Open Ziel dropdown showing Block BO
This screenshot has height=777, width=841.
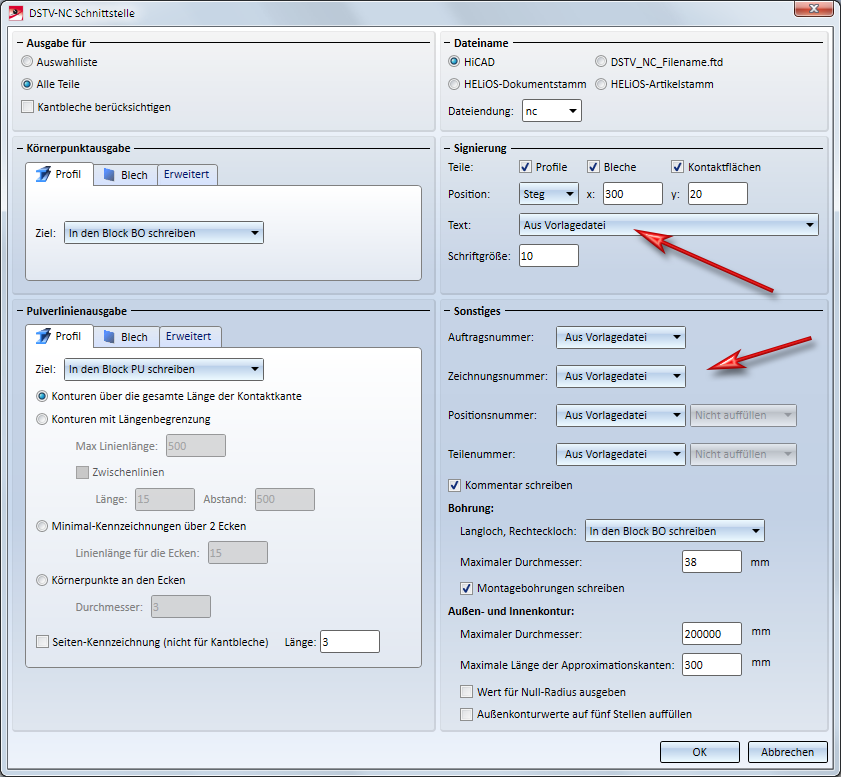[x=164, y=233]
